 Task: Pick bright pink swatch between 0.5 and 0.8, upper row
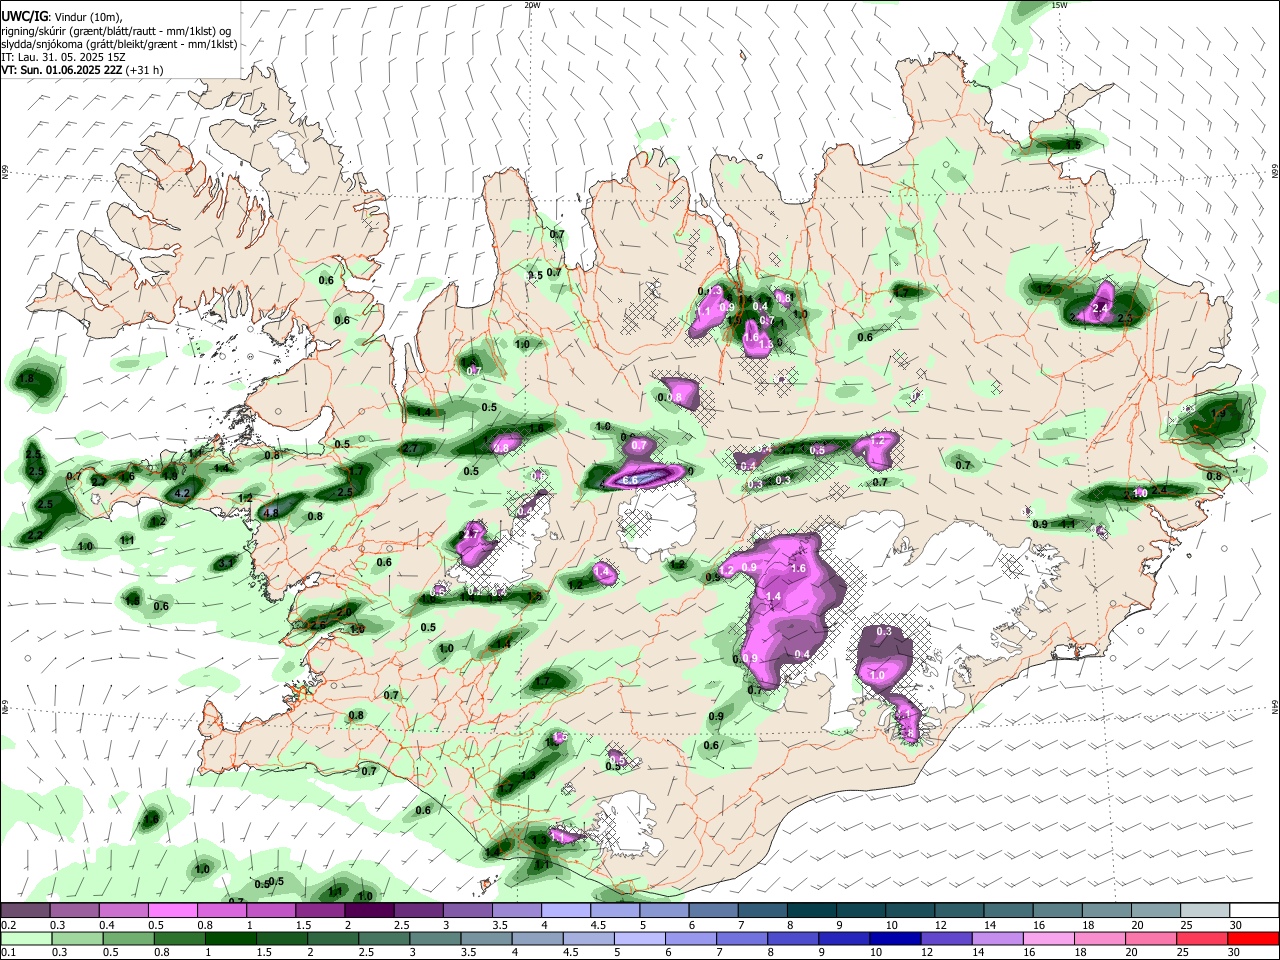pyautogui.click(x=172, y=911)
